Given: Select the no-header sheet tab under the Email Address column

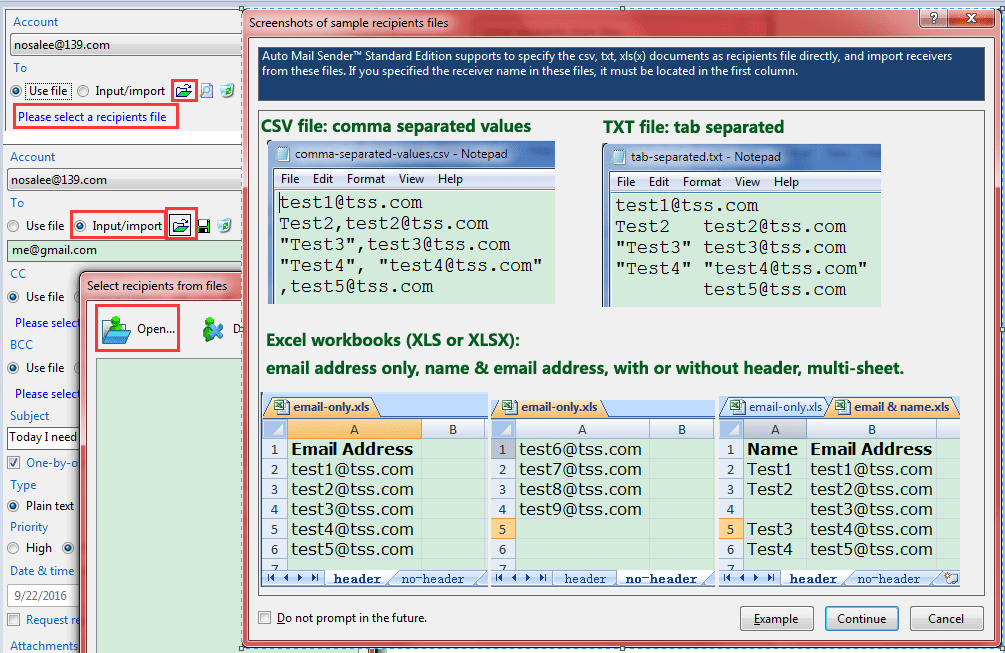Looking at the screenshot, I should click(x=433, y=579).
